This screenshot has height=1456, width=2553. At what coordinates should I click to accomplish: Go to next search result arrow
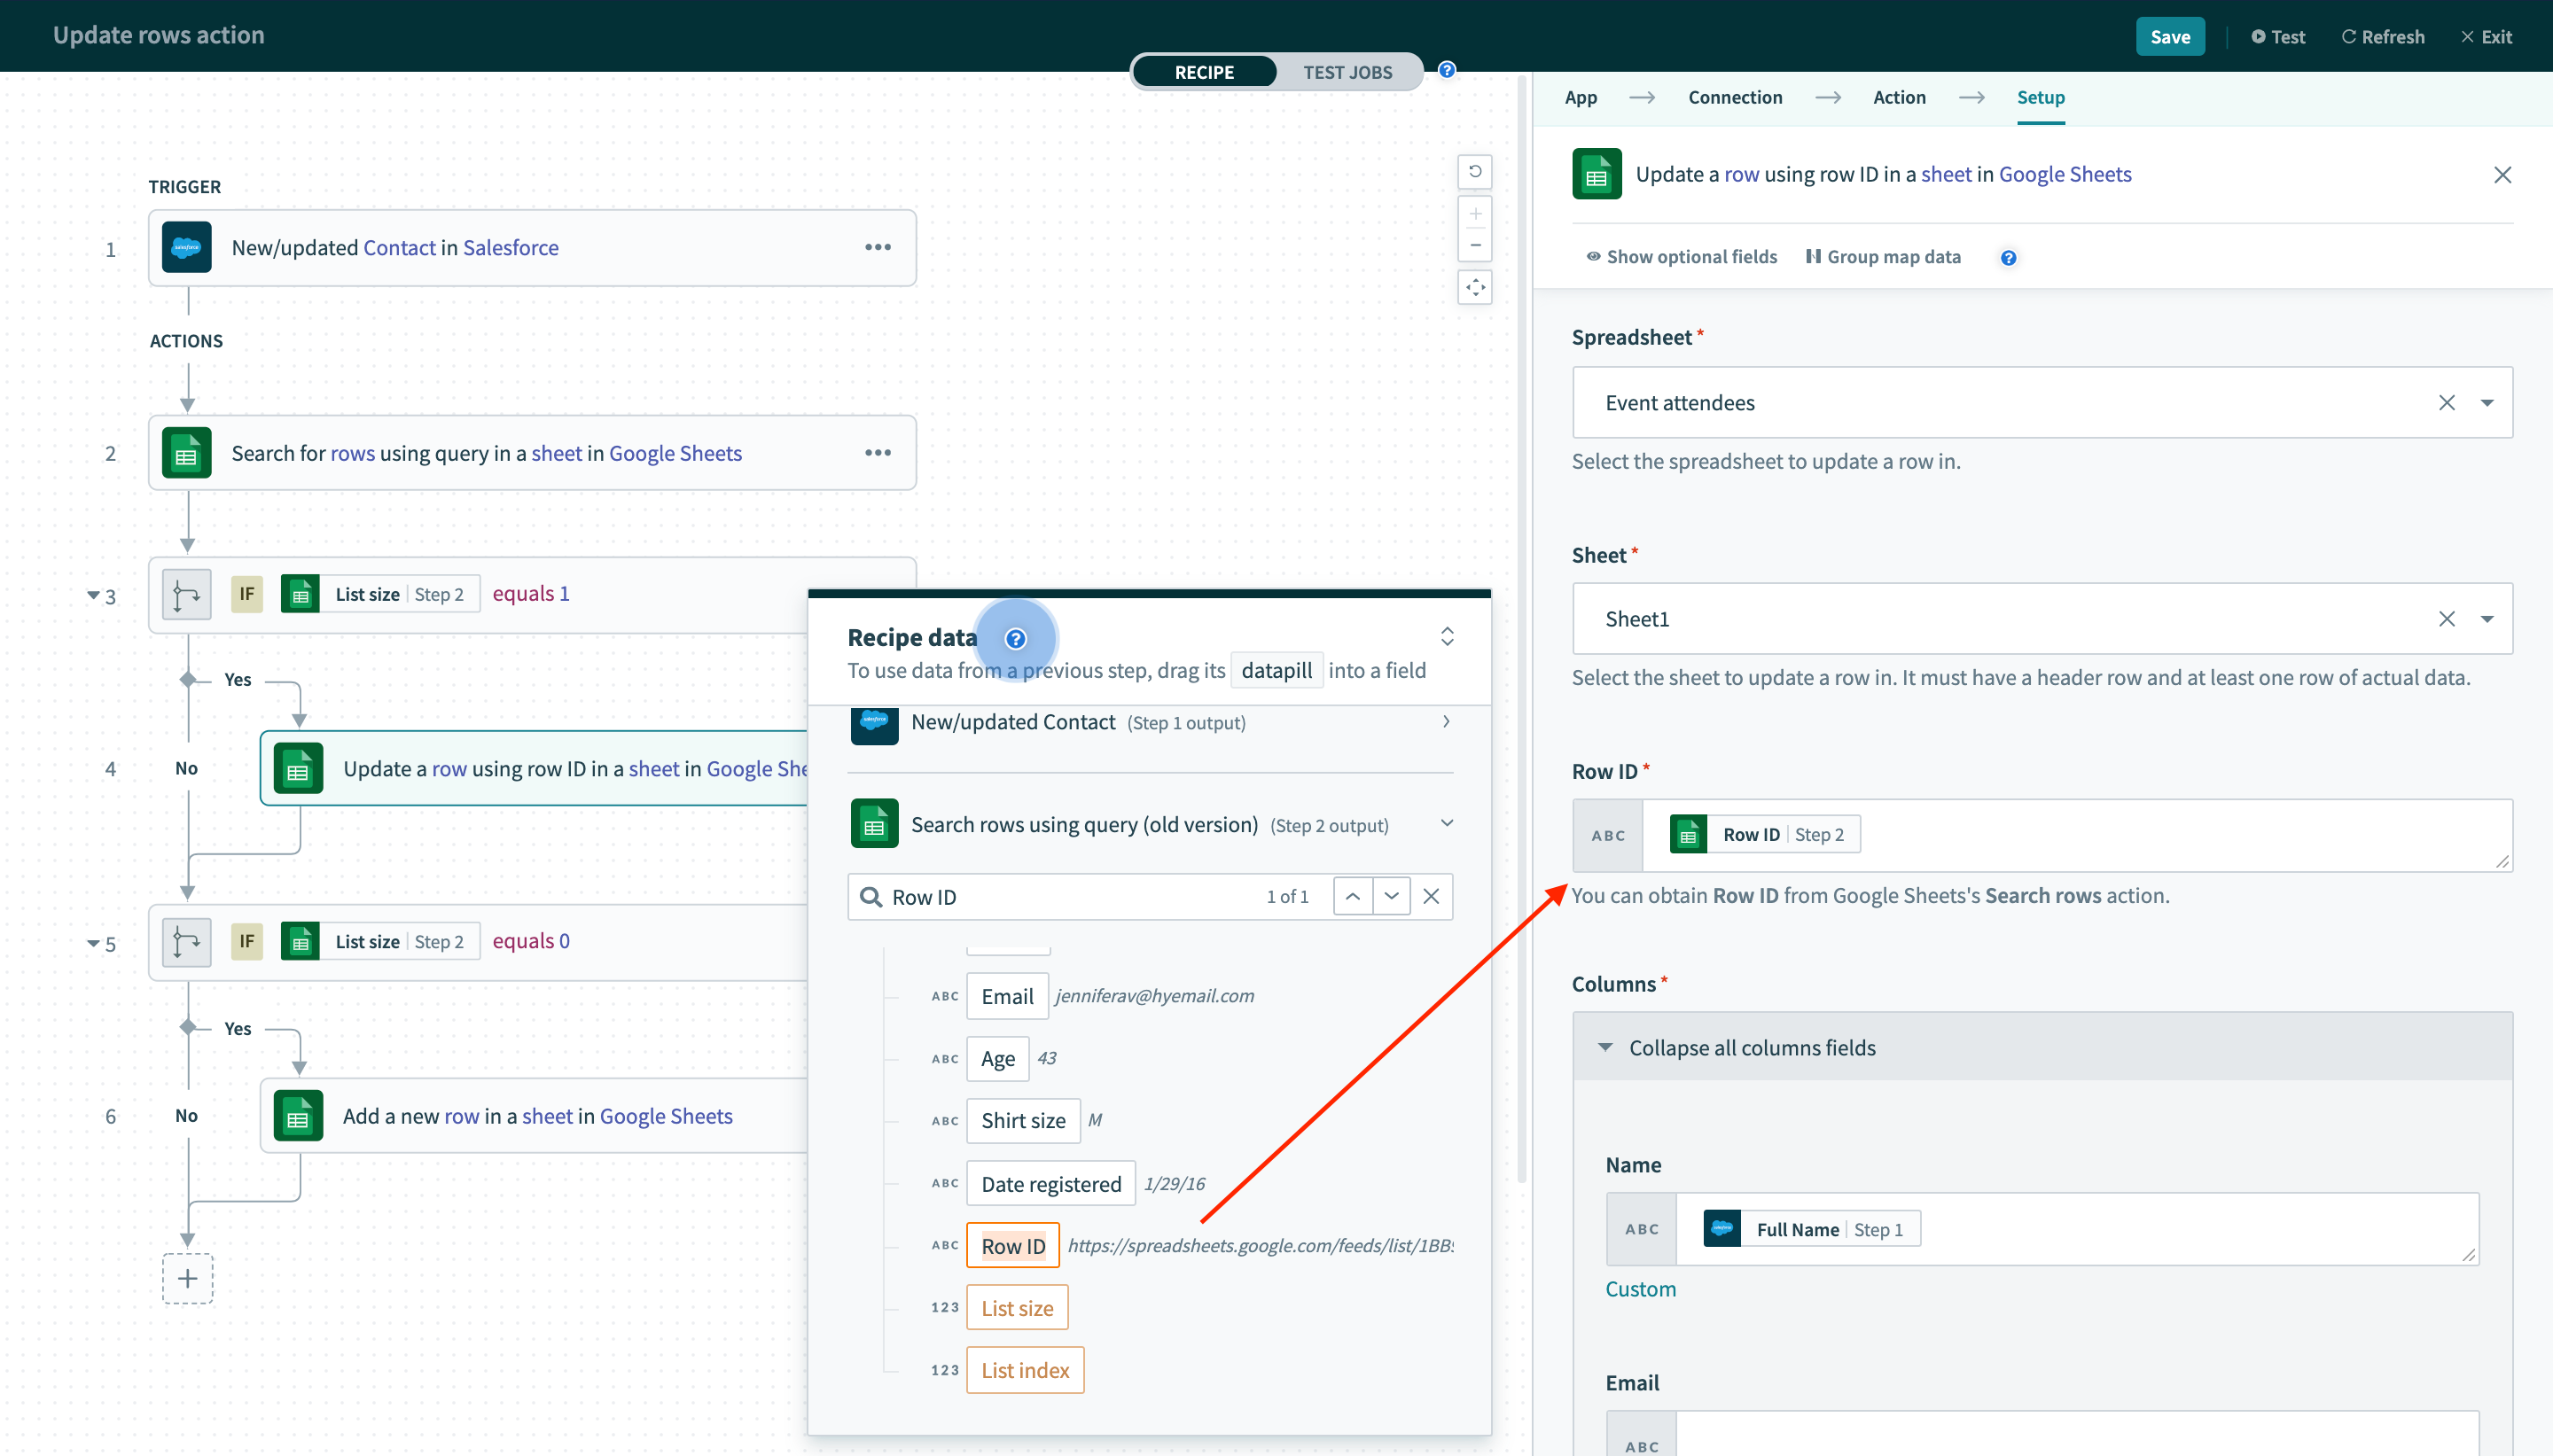(x=1391, y=896)
